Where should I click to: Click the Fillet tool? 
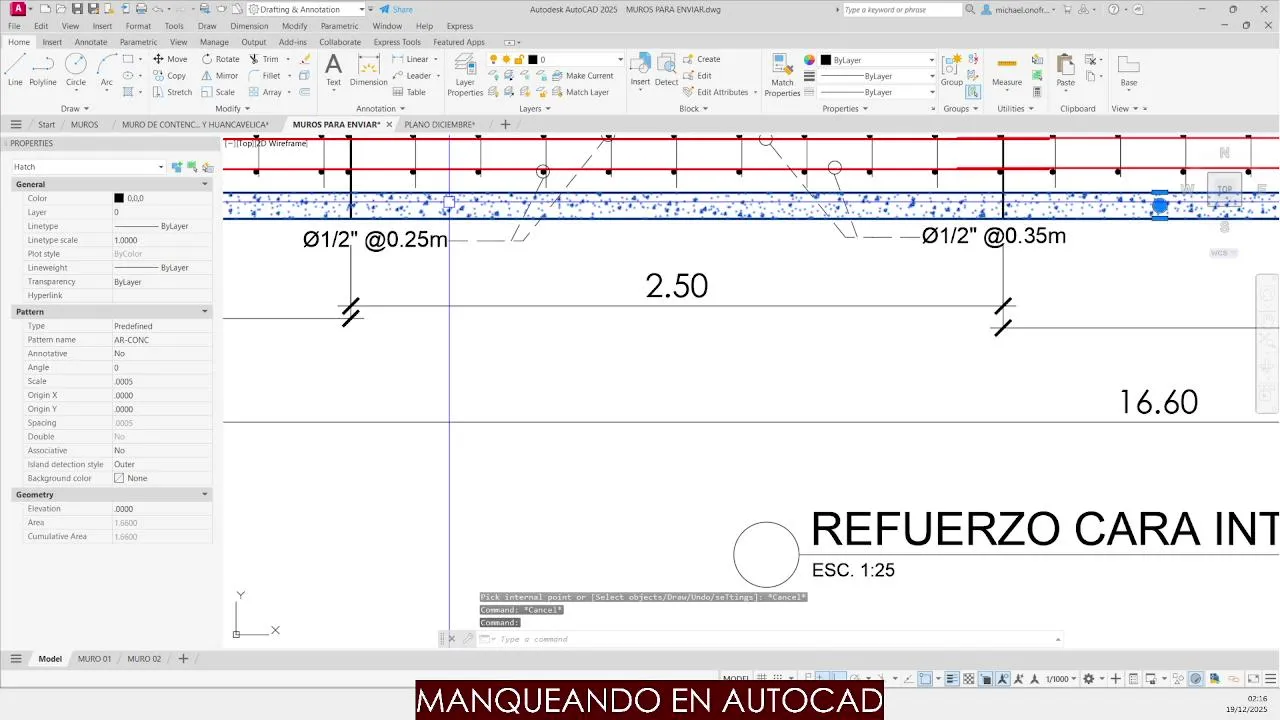(265, 75)
